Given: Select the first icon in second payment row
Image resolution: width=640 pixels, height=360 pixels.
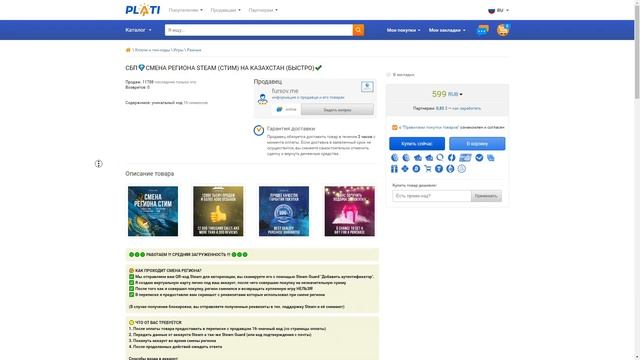Looking at the screenshot, I should pyautogui.click(x=394, y=169).
